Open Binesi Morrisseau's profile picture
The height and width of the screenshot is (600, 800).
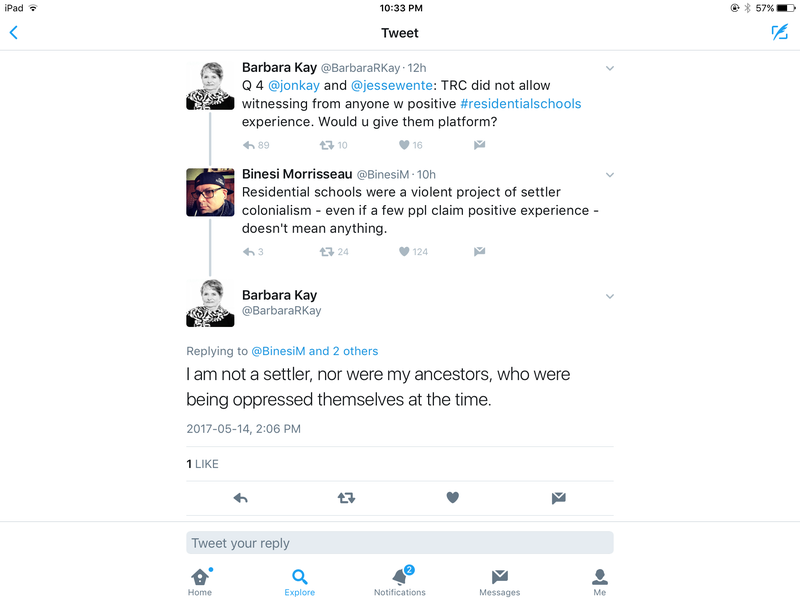tap(210, 192)
